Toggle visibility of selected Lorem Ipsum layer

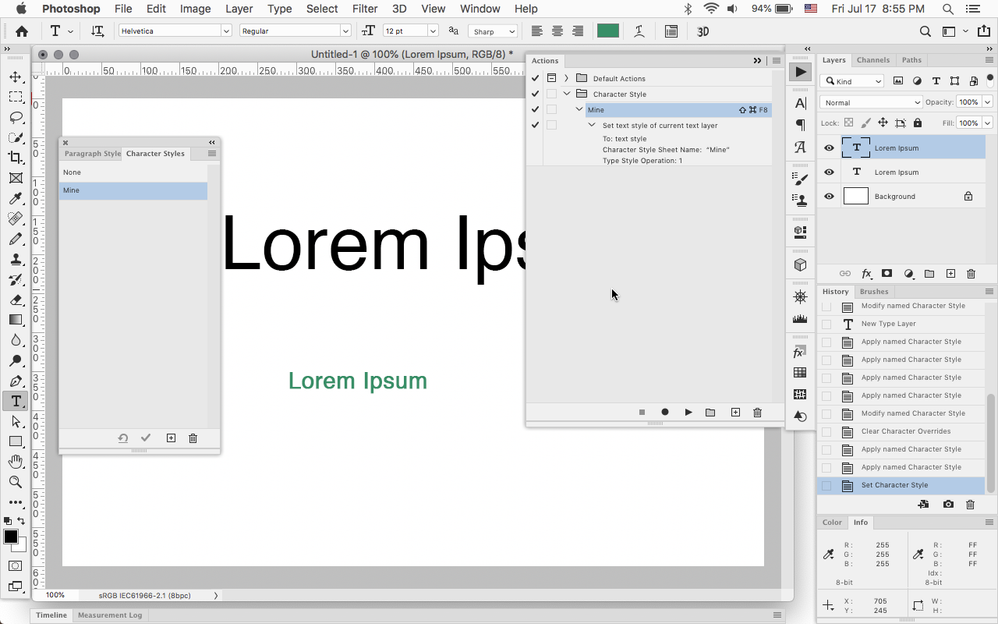point(828,148)
